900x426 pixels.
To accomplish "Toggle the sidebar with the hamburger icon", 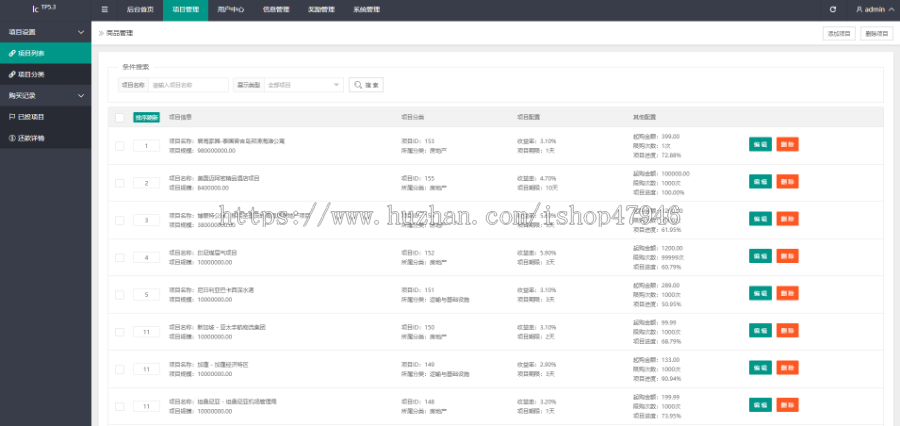I will tap(104, 10).
